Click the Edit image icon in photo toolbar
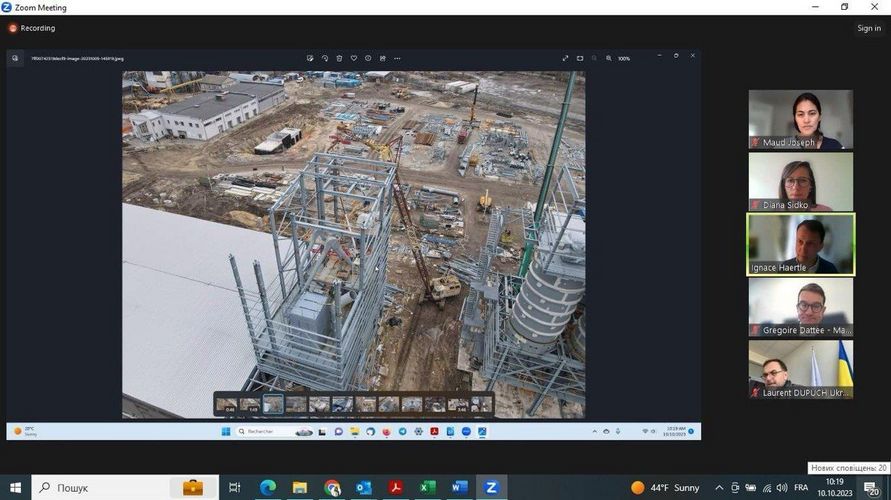This screenshot has height=500, width=891. (x=310, y=58)
